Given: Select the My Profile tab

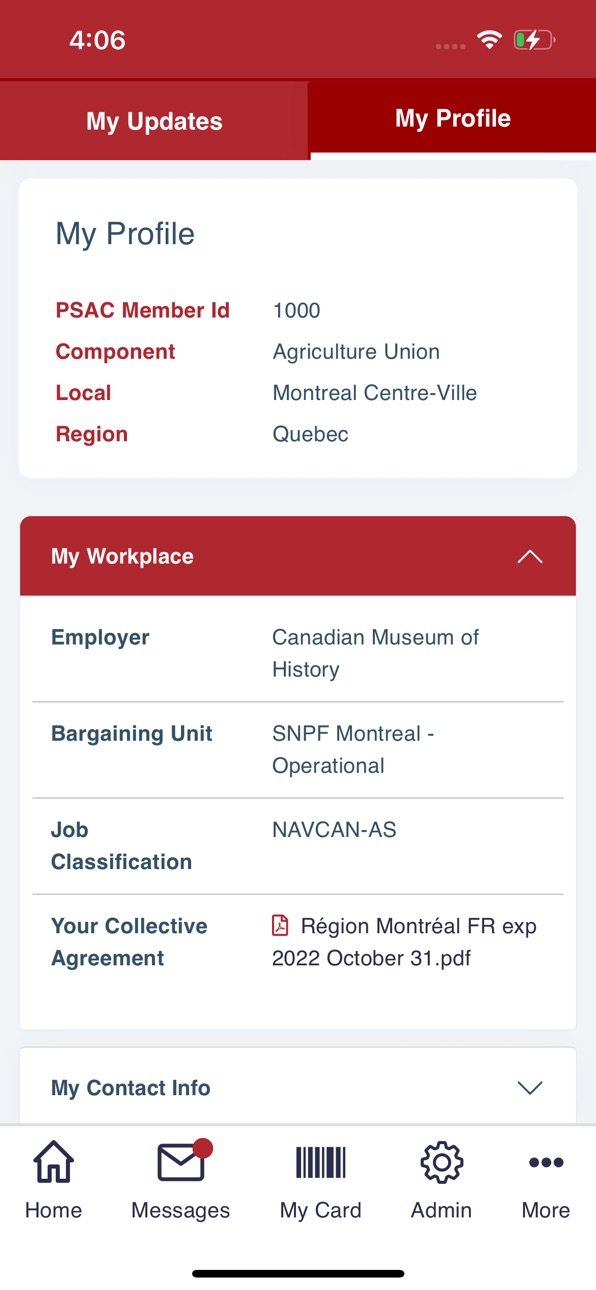Looking at the screenshot, I should pos(453,118).
